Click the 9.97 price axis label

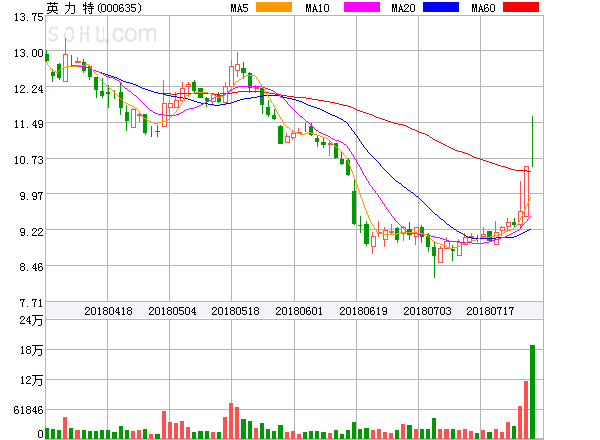[x=31, y=196]
